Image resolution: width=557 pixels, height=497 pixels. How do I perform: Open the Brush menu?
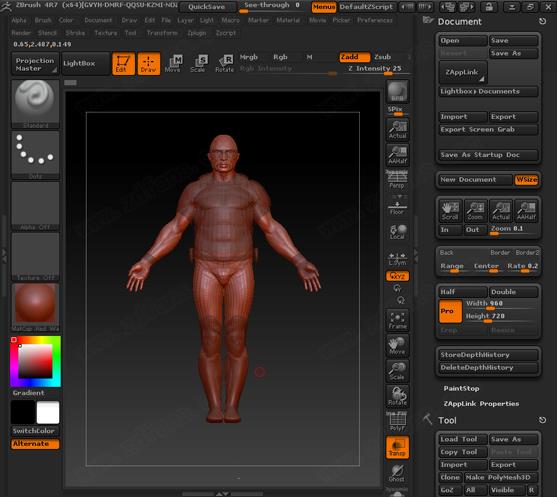click(x=43, y=20)
